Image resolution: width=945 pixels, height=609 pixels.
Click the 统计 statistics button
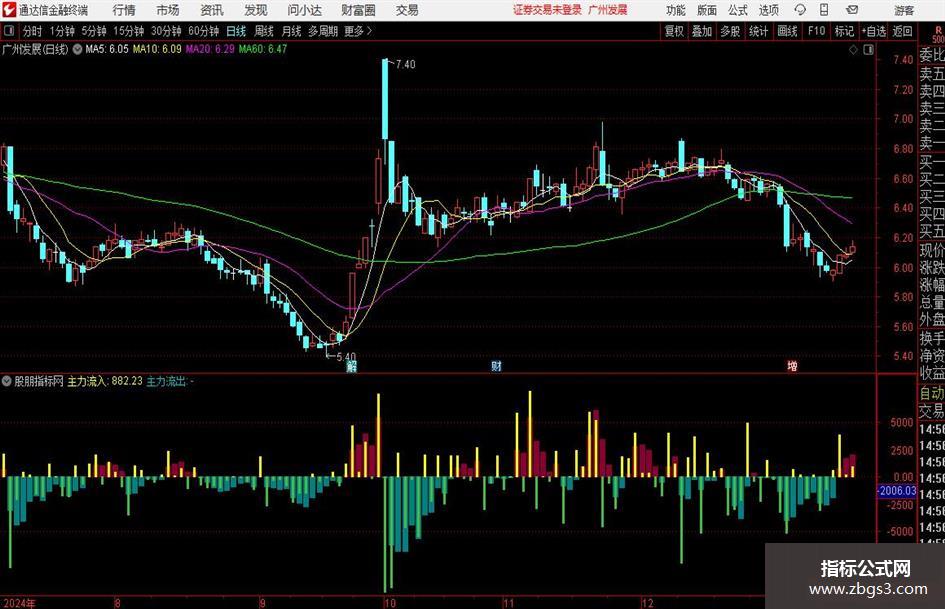[758, 31]
